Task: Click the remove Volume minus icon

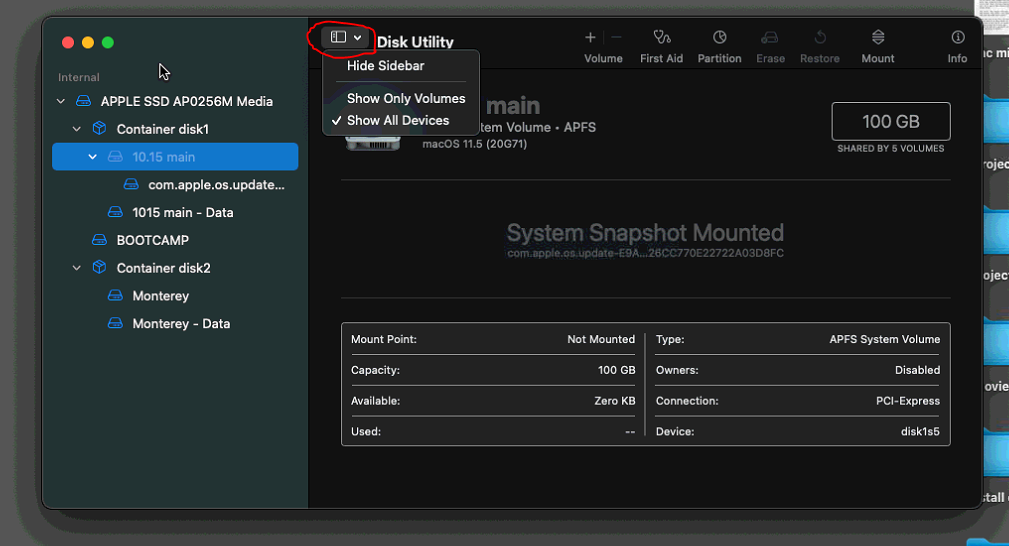Action: [616, 38]
